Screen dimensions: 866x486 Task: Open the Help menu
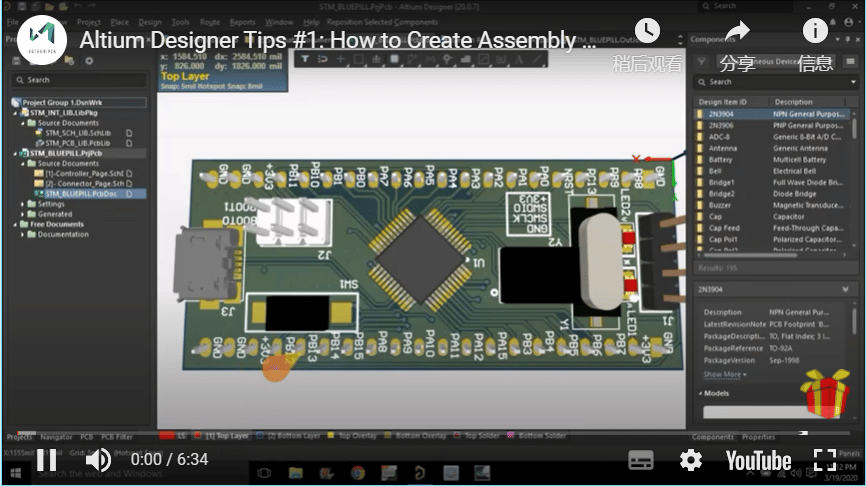coord(311,22)
